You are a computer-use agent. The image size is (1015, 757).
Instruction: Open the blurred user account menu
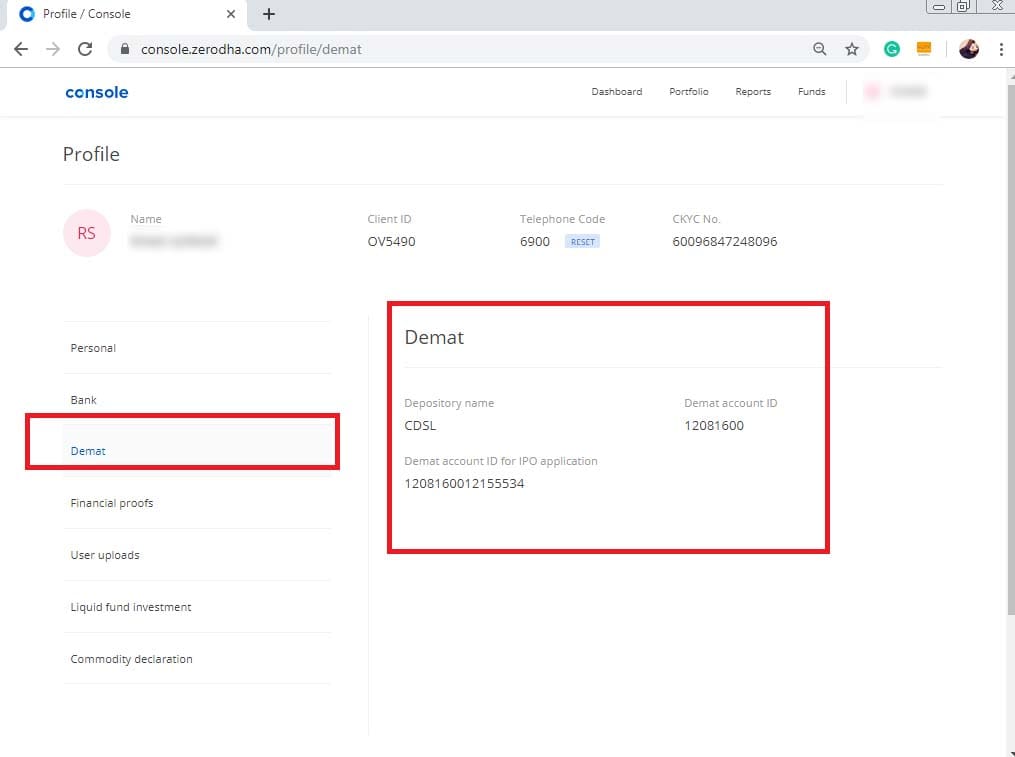899,92
